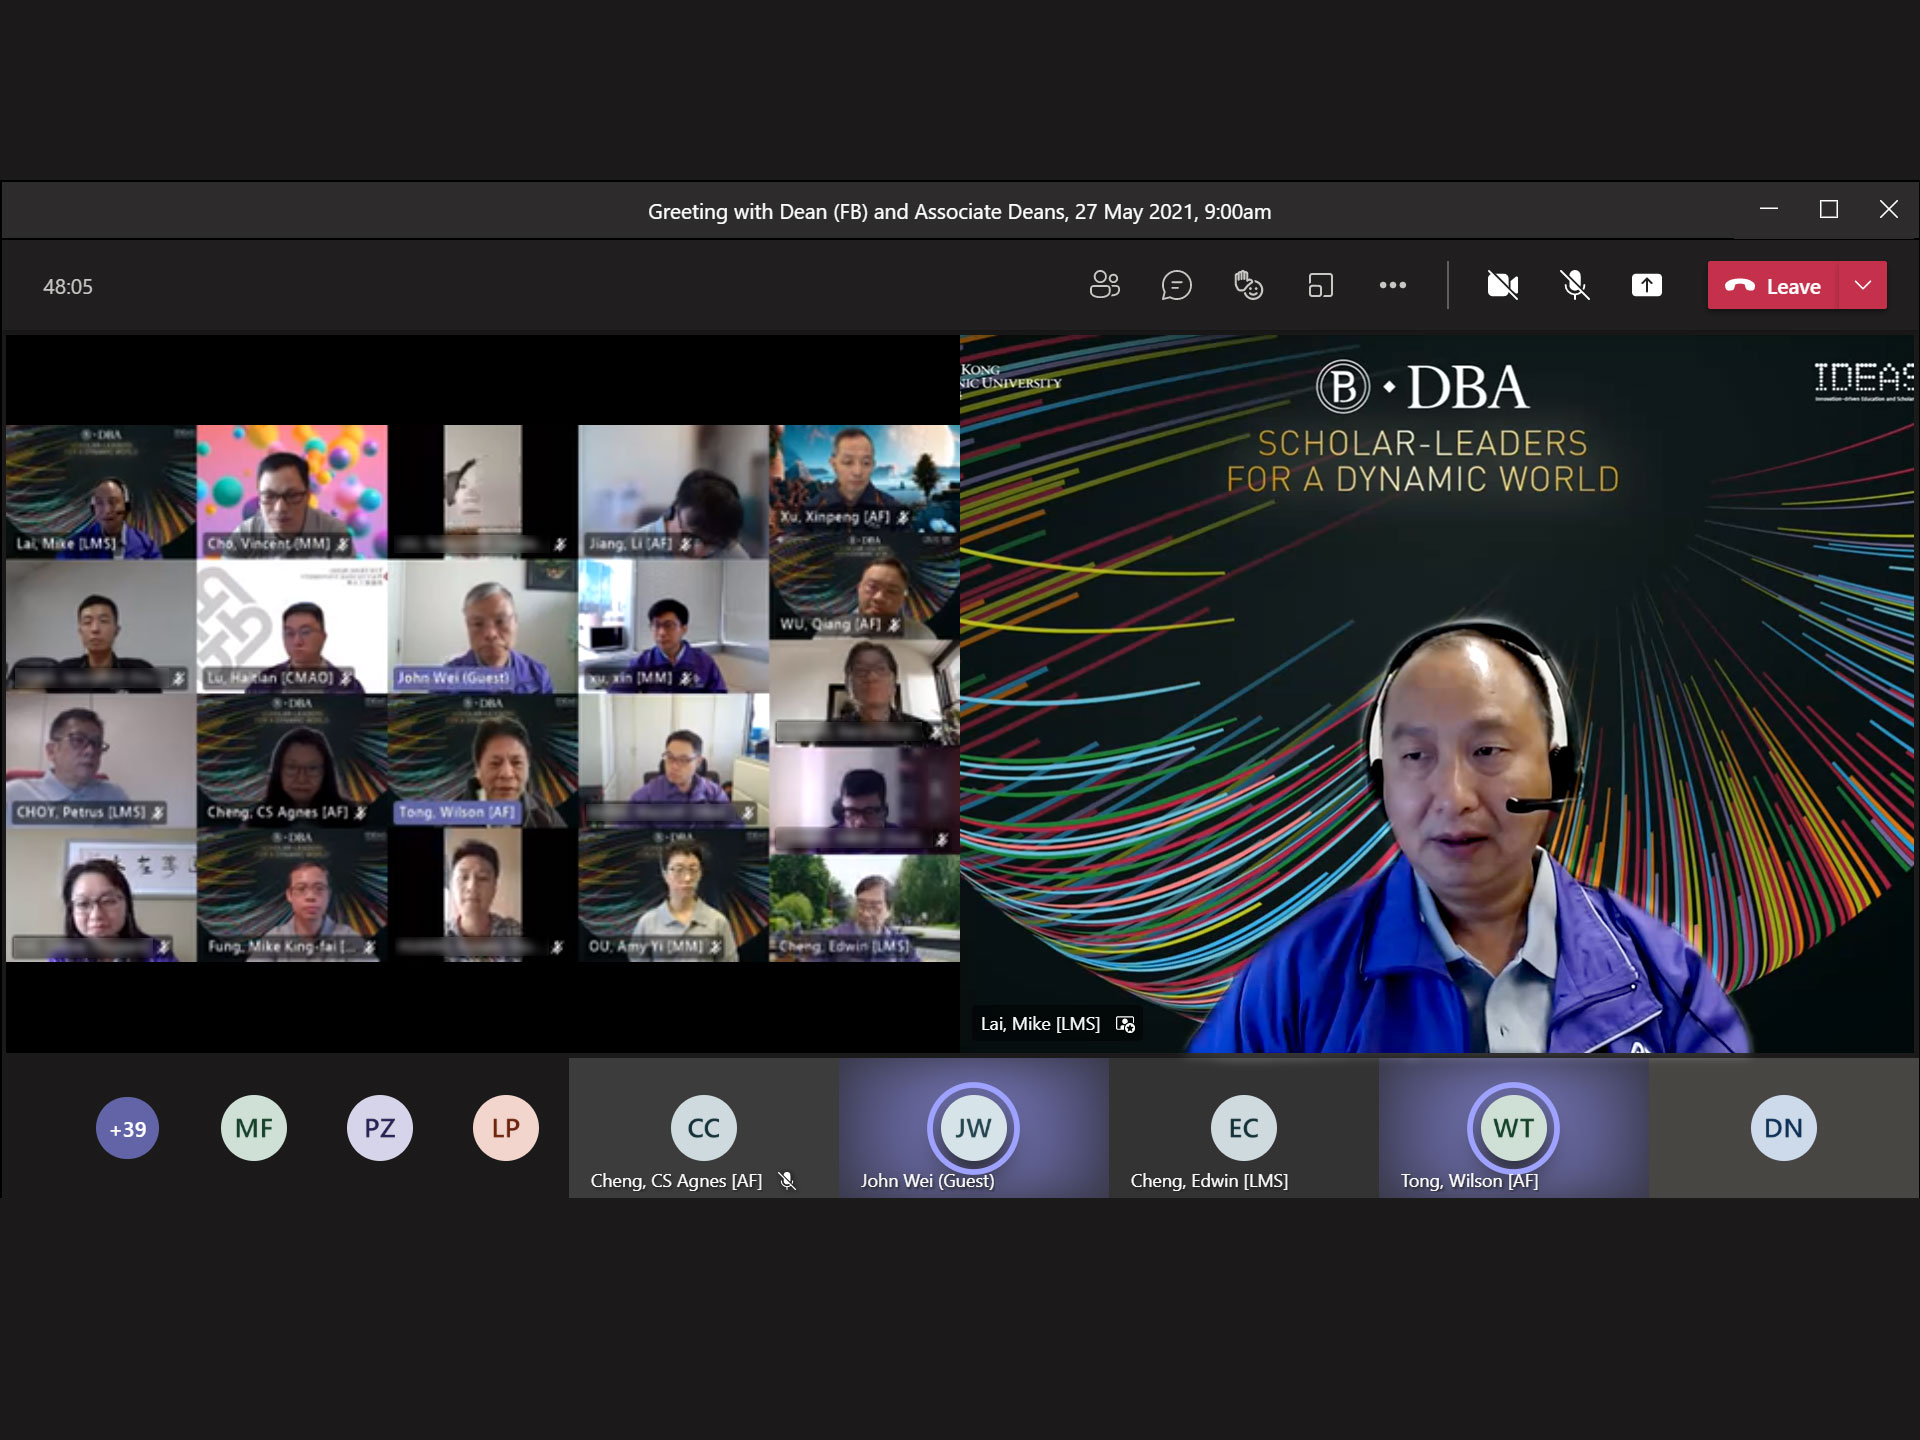Toggle the camera on

(1502, 286)
